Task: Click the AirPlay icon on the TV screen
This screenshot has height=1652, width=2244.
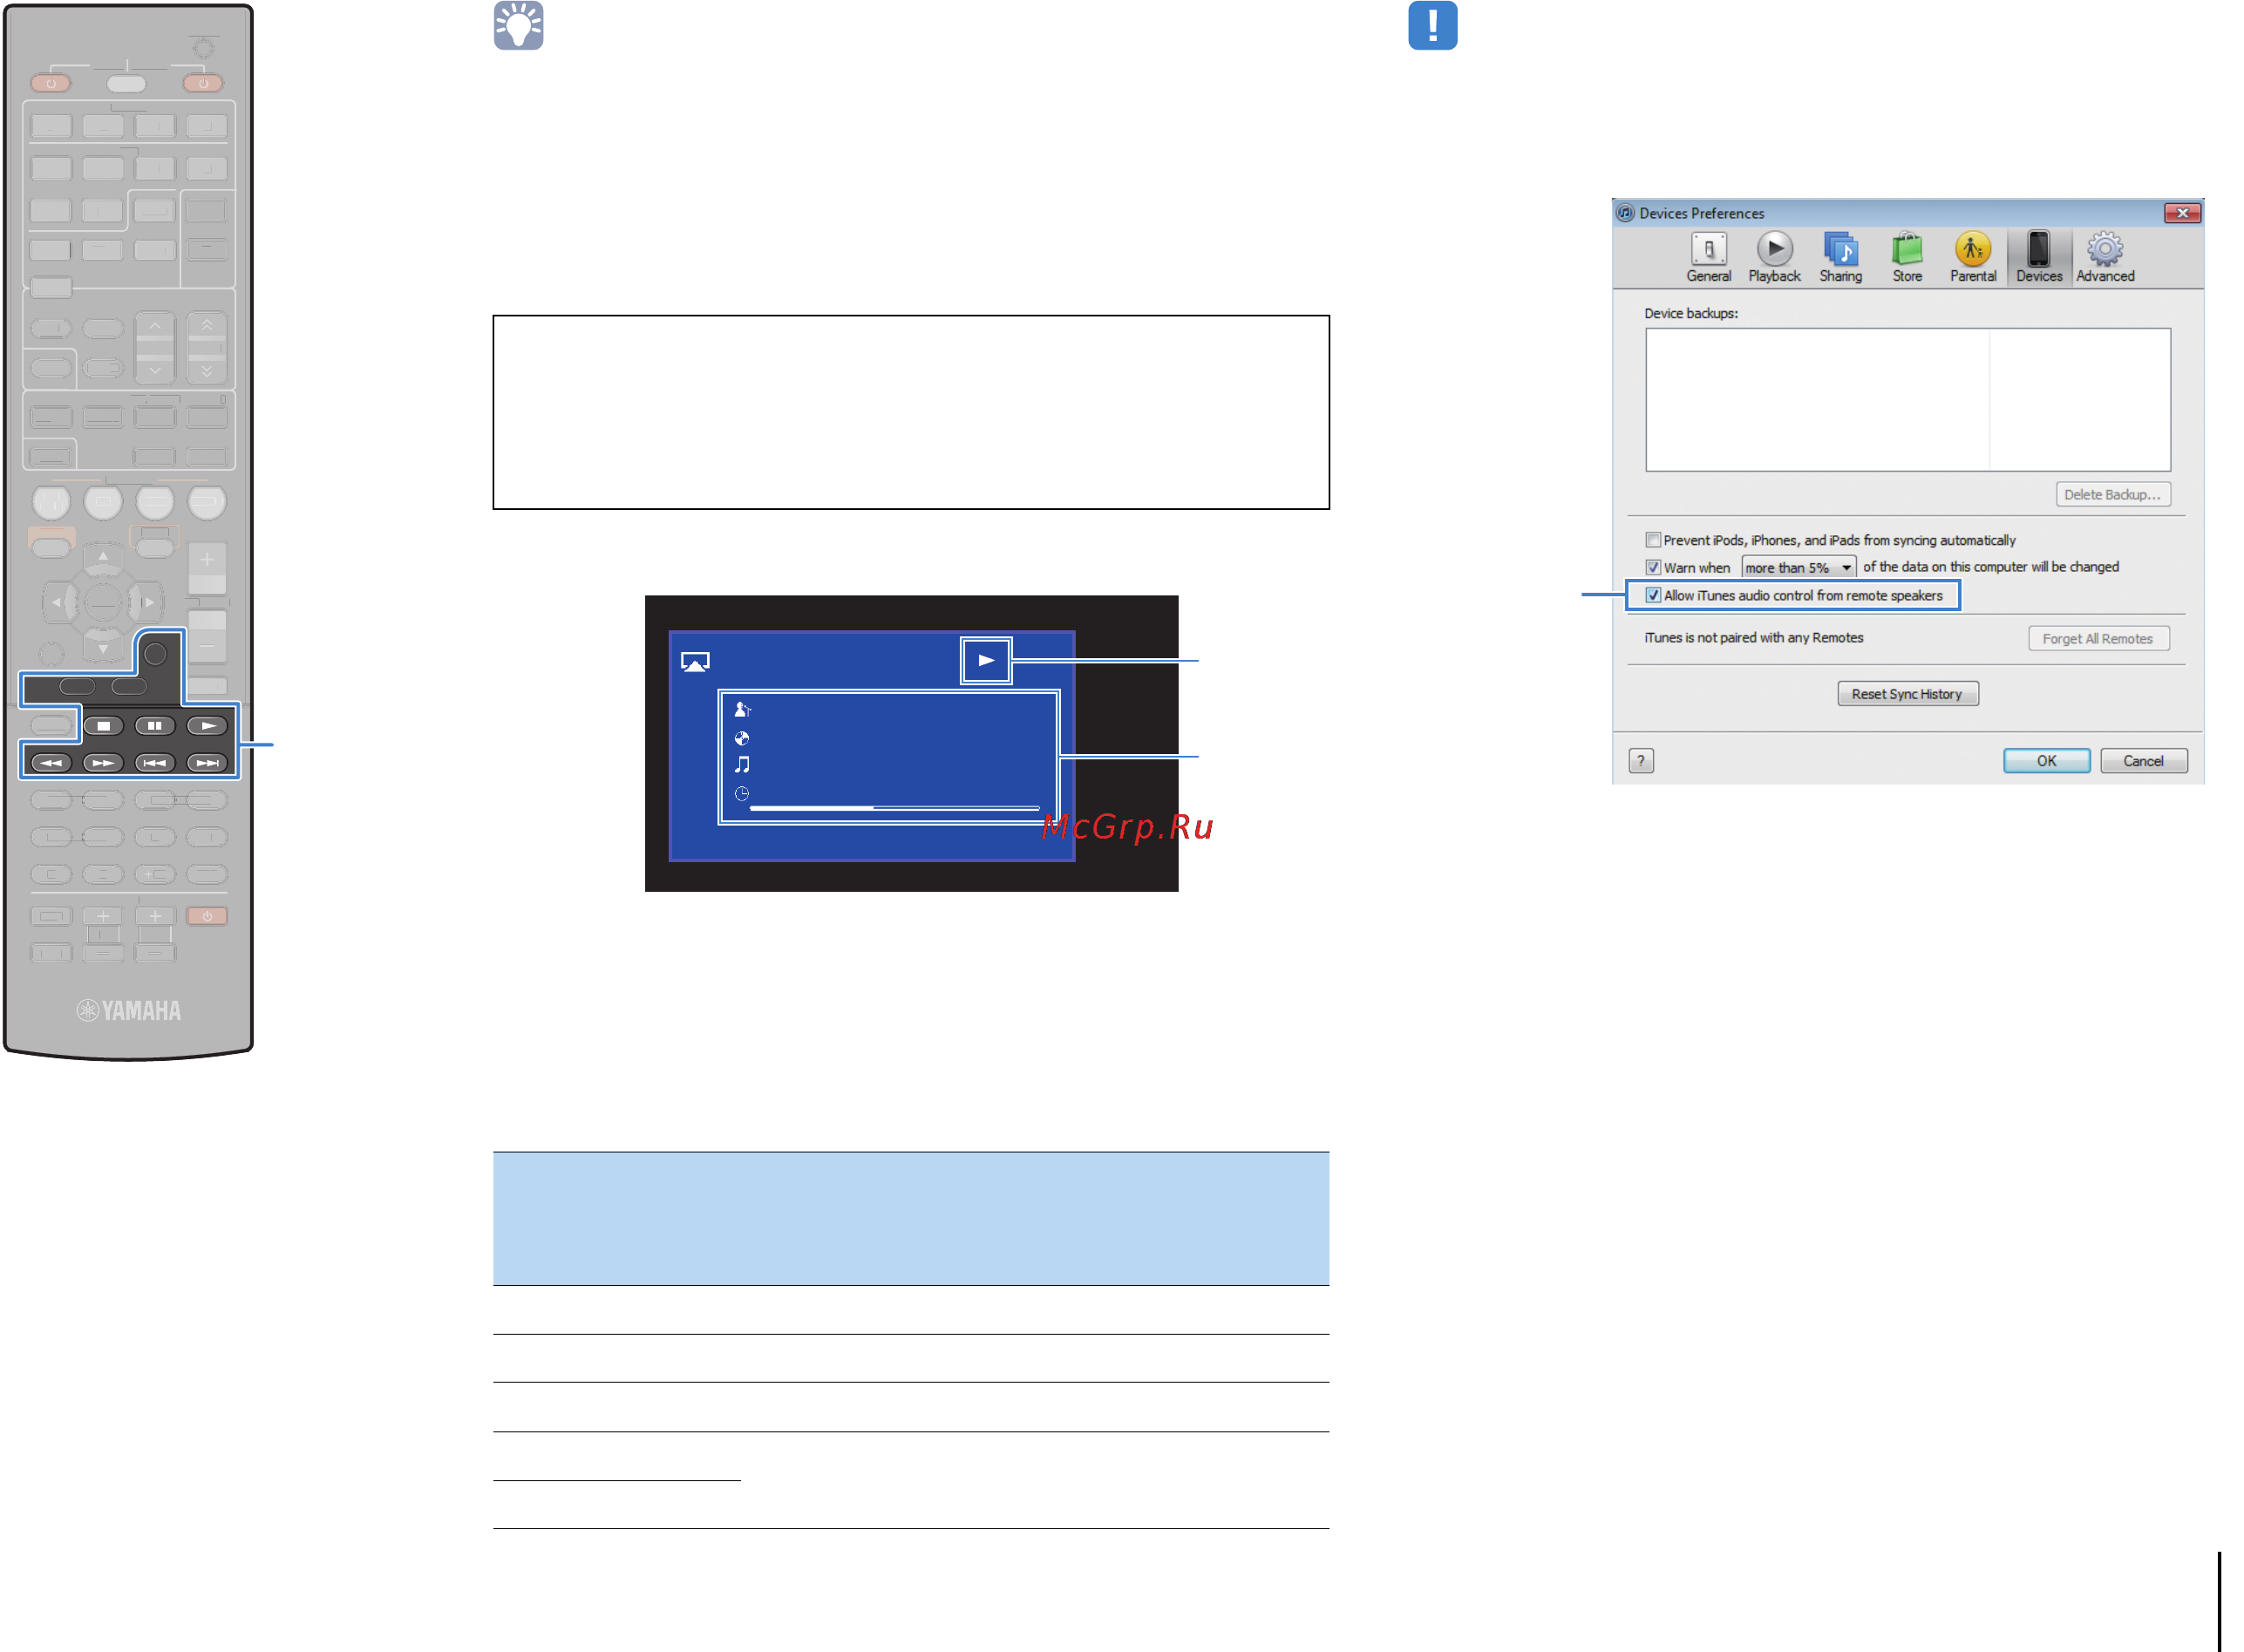Action: tap(695, 662)
